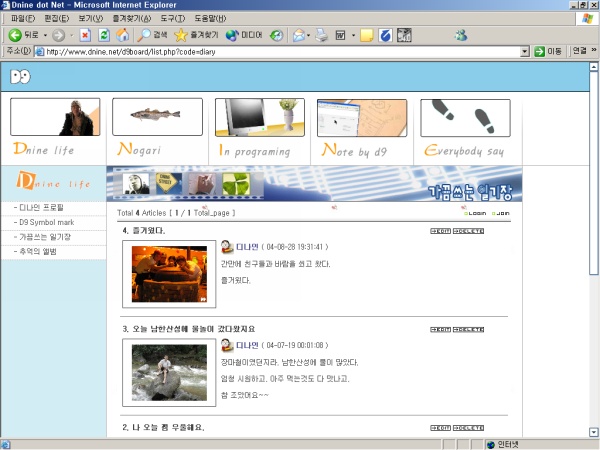Click the D9 logo in the header

(x=20, y=77)
